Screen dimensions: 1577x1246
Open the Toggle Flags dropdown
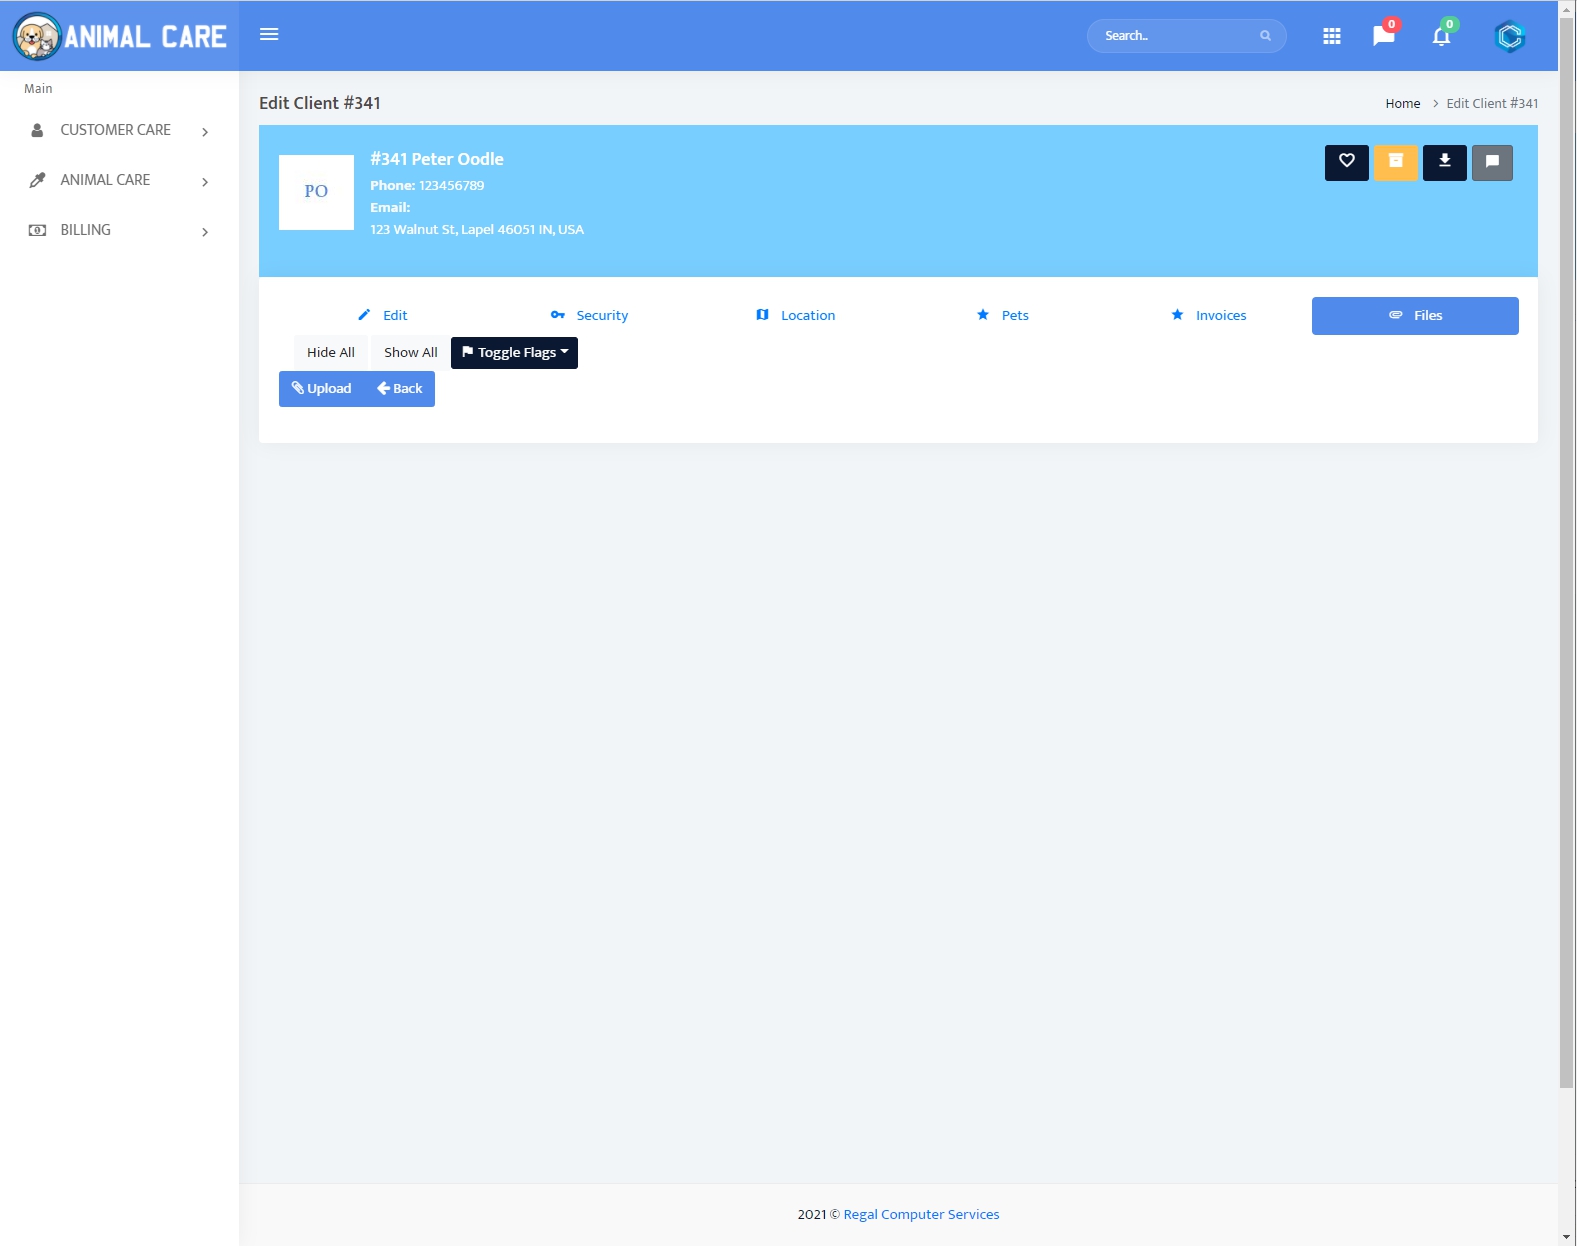coord(514,353)
